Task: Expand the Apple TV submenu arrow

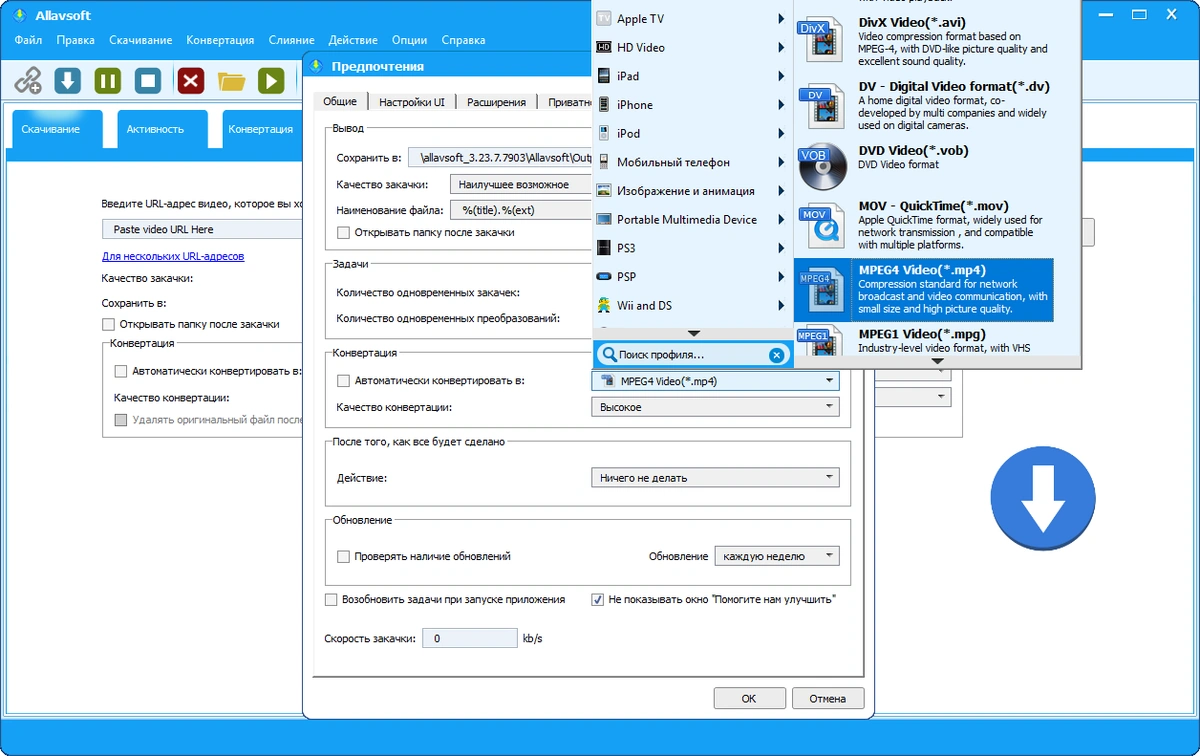Action: [x=780, y=19]
